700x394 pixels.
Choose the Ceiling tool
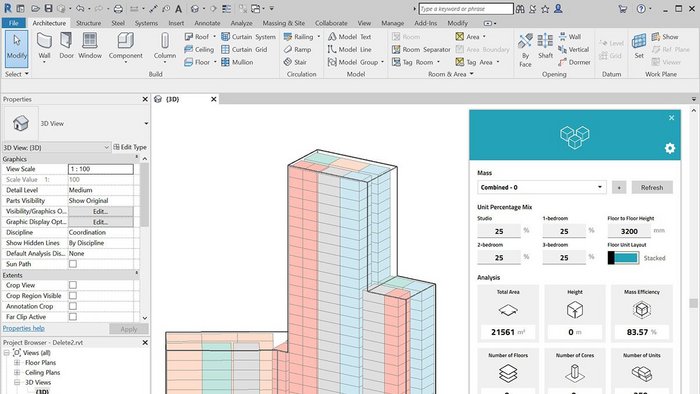[x=199, y=50]
